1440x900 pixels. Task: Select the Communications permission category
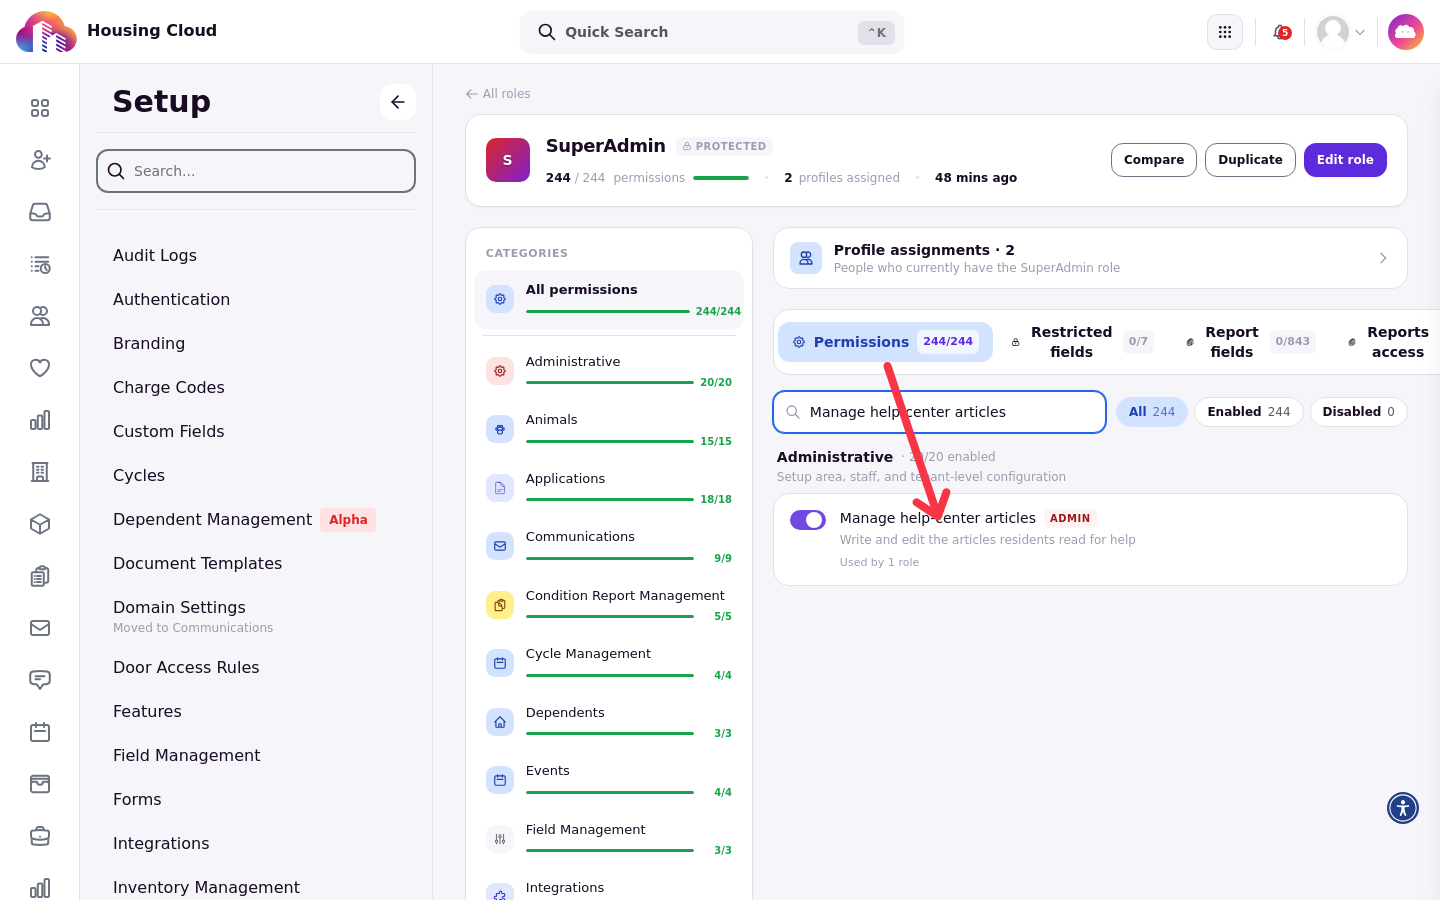point(609,546)
